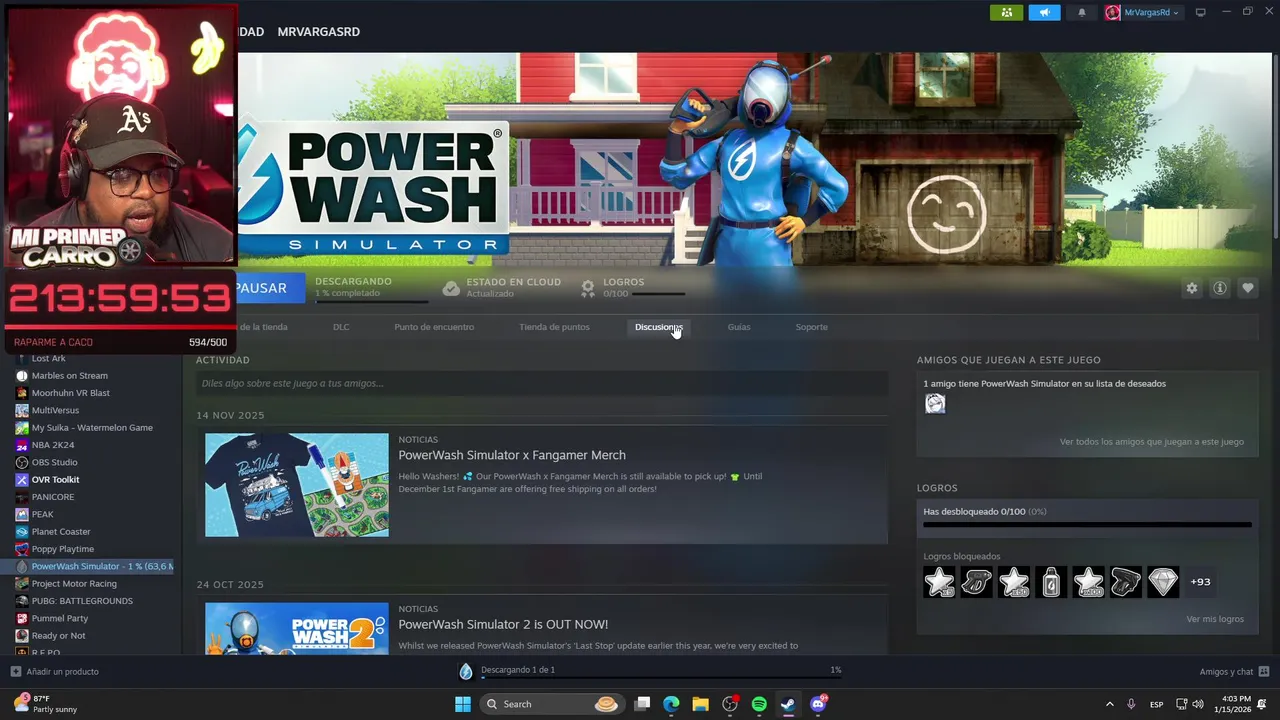
Task: Click the second locked achievement icon
Action: [x=977, y=581]
